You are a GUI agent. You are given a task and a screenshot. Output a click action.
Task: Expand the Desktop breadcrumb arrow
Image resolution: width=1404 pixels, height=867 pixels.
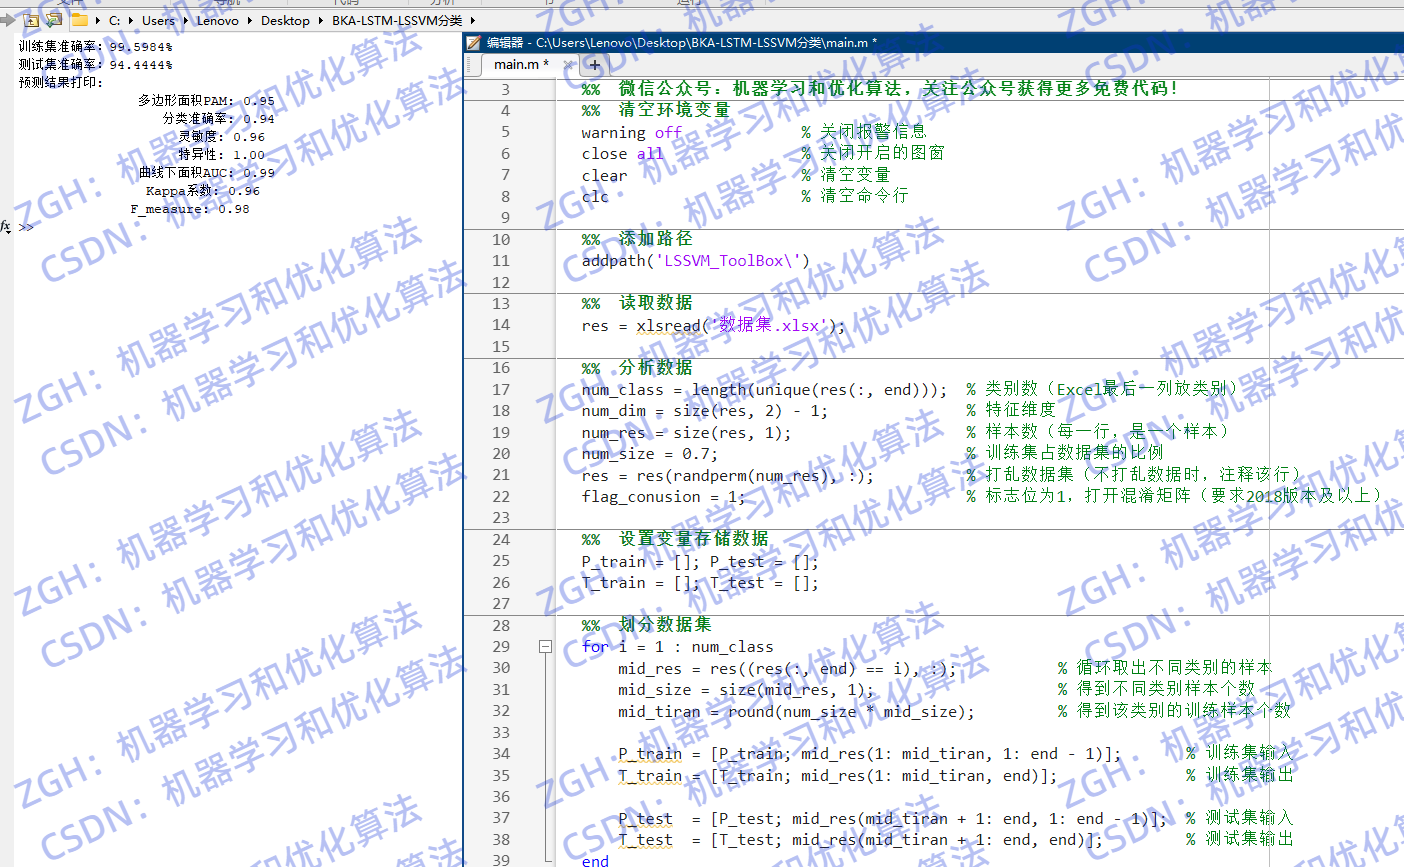click(320, 20)
